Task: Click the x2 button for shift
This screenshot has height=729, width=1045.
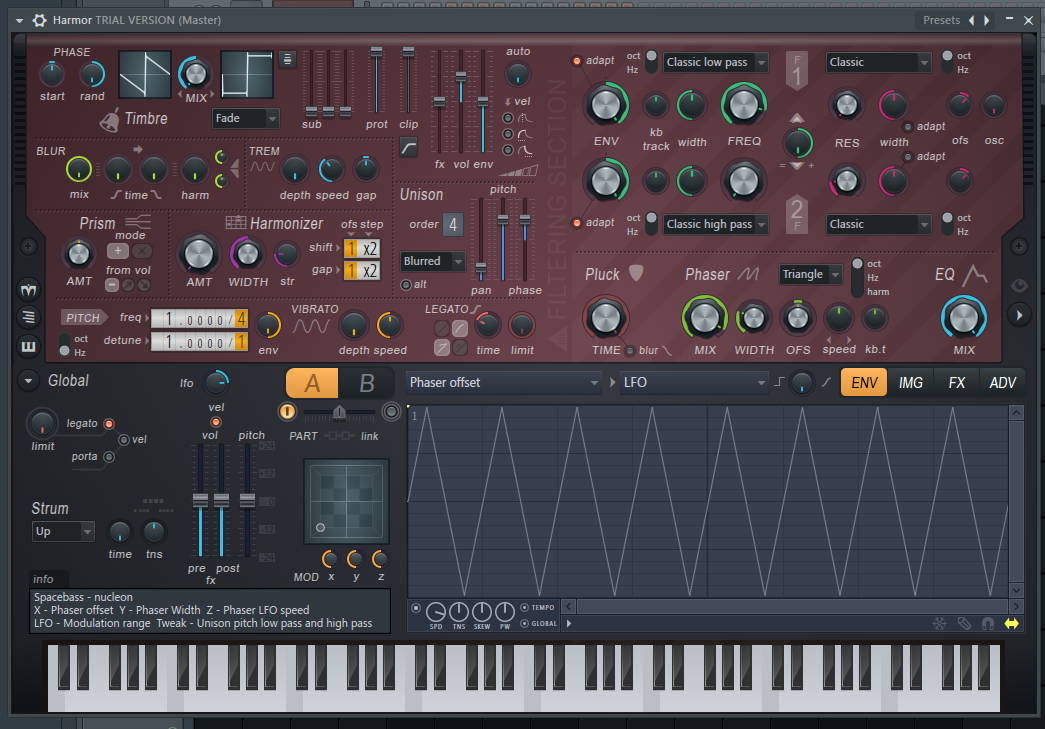Action: [370, 249]
